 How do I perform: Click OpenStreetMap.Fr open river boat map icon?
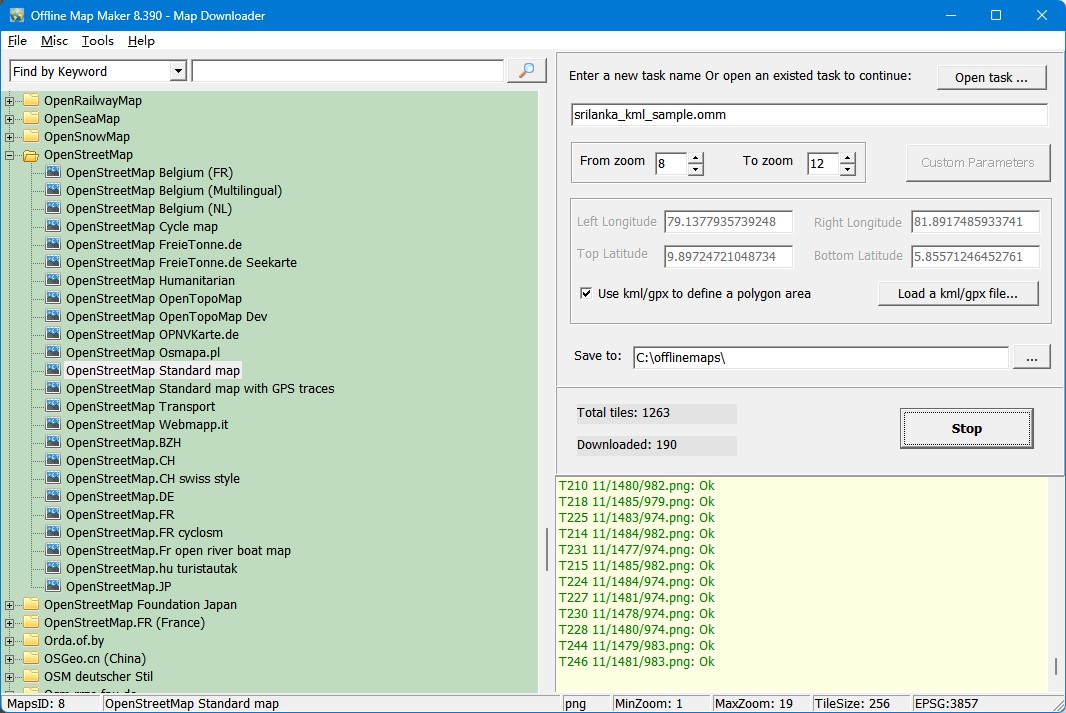[53, 551]
